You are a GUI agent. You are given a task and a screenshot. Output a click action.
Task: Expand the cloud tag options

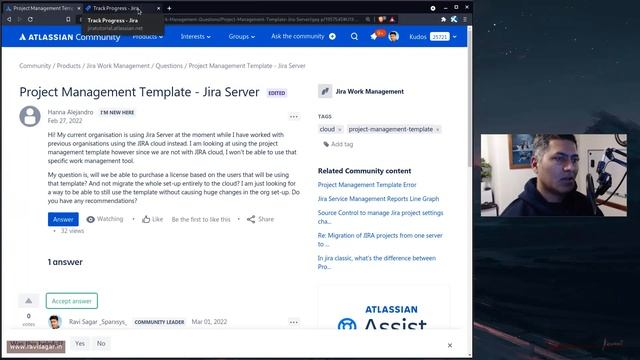340,129
